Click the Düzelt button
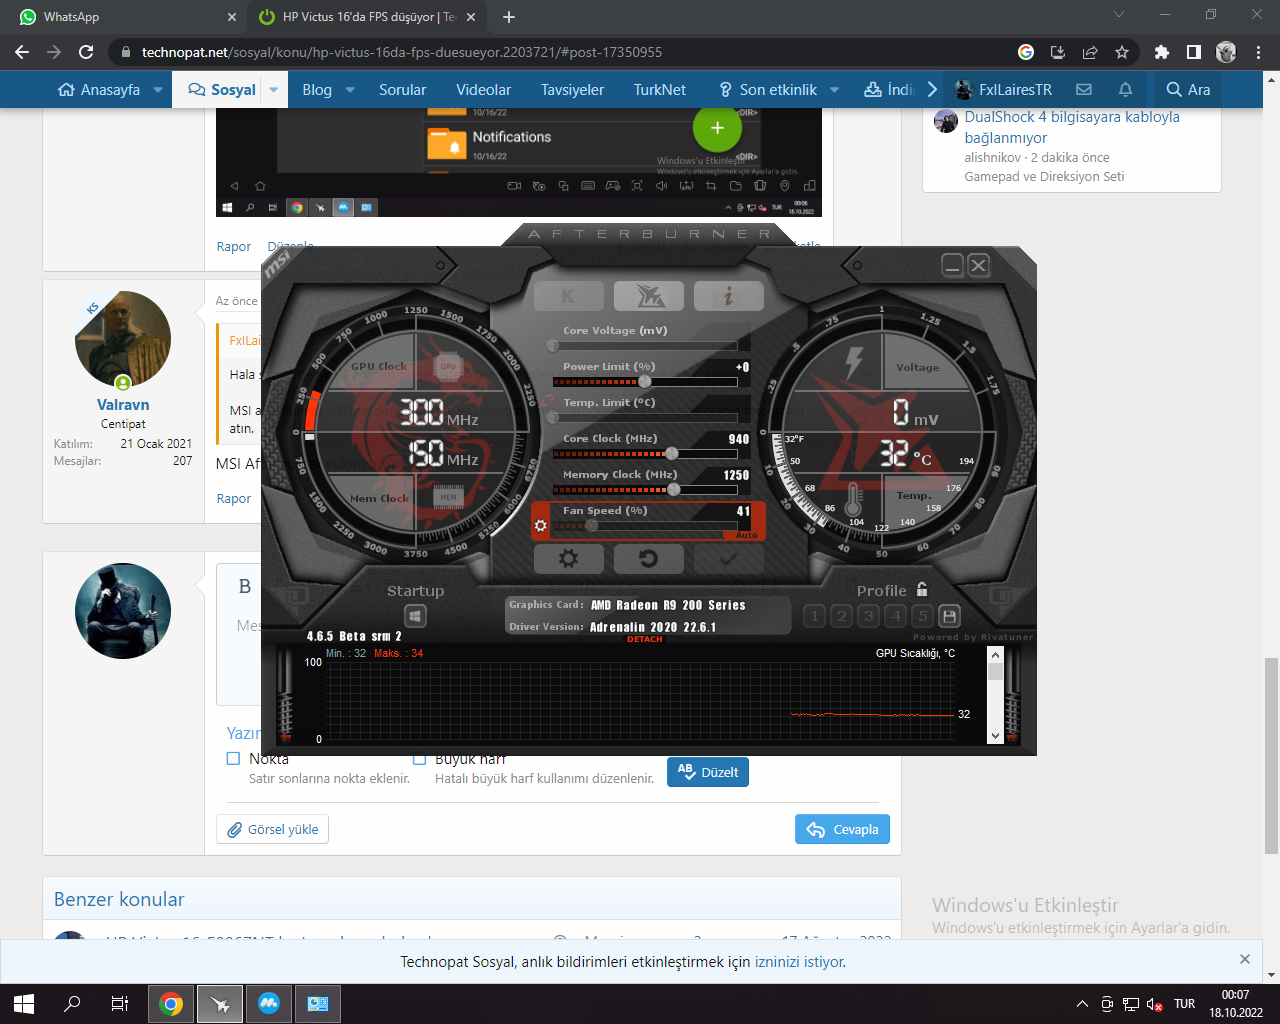Screen dimensions: 1280x1024 tap(708, 772)
